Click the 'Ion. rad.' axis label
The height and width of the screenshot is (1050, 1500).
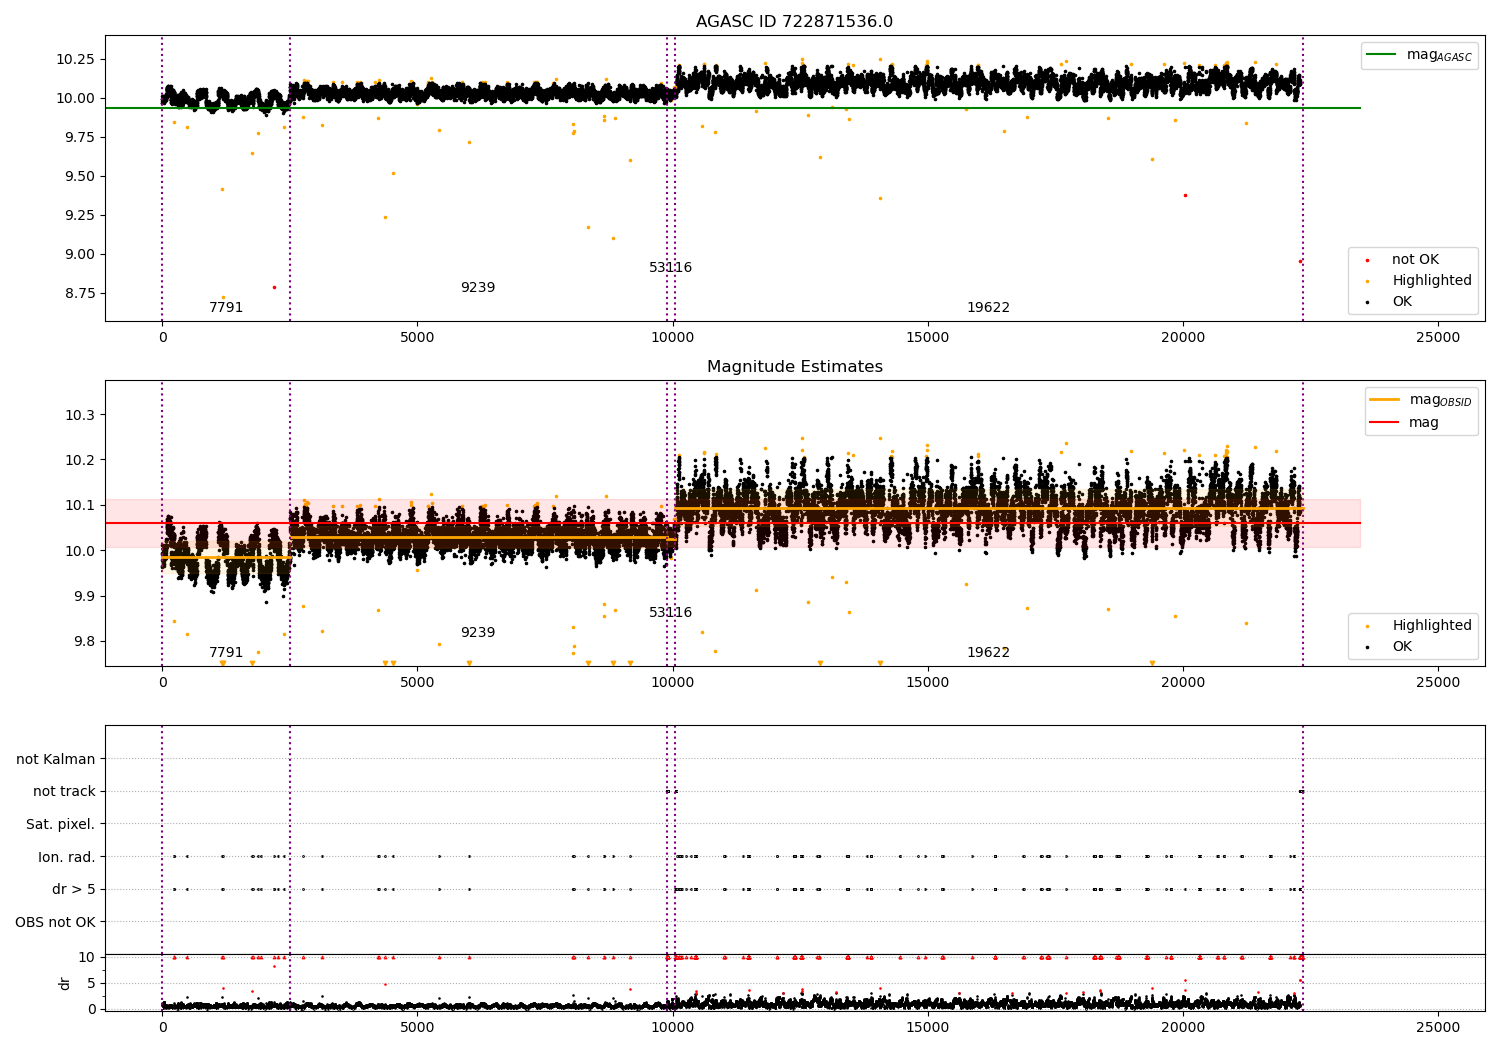click(x=67, y=857)
